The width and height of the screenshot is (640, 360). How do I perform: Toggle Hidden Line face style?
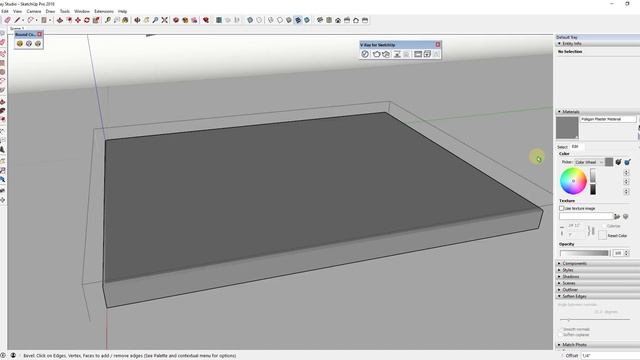(280, 20)
